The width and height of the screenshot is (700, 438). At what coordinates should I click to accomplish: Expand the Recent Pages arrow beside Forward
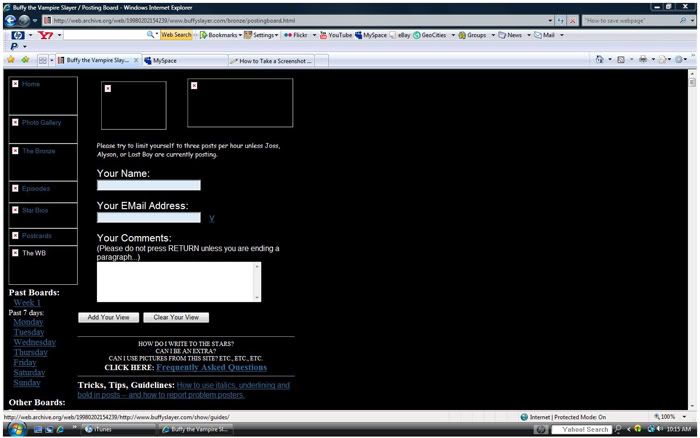pyautogui.click(x=35, y=21)
